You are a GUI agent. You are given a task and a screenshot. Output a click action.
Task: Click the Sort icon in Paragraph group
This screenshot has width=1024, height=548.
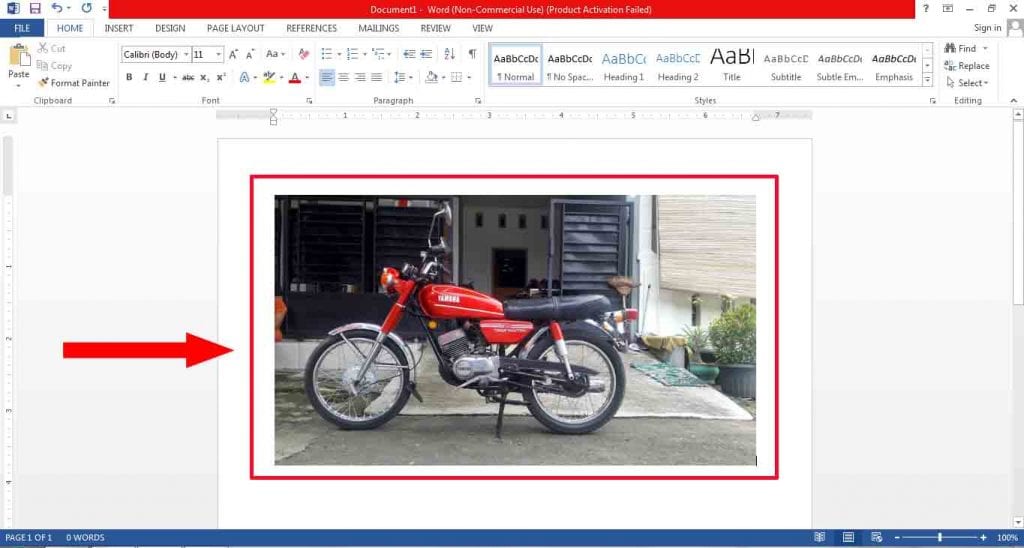(x=449, y=54)
